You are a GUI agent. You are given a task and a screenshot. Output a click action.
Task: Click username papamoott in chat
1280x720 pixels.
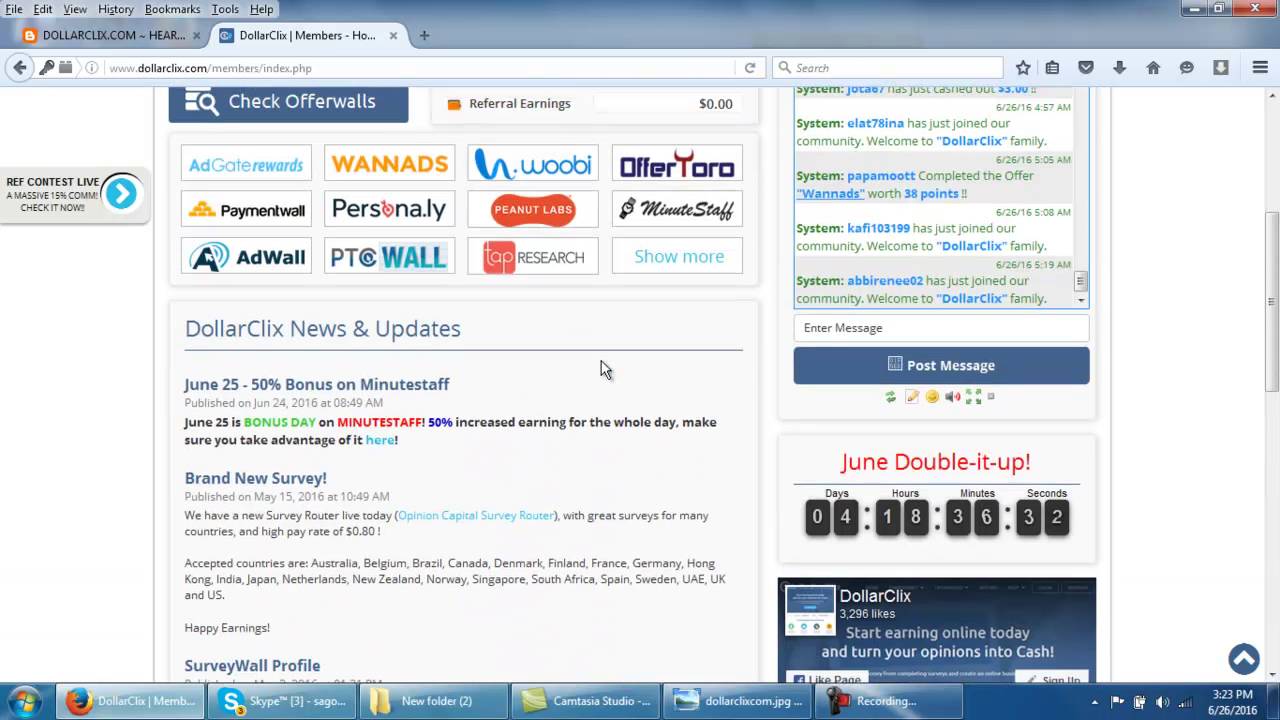click(x=880, y=176)
